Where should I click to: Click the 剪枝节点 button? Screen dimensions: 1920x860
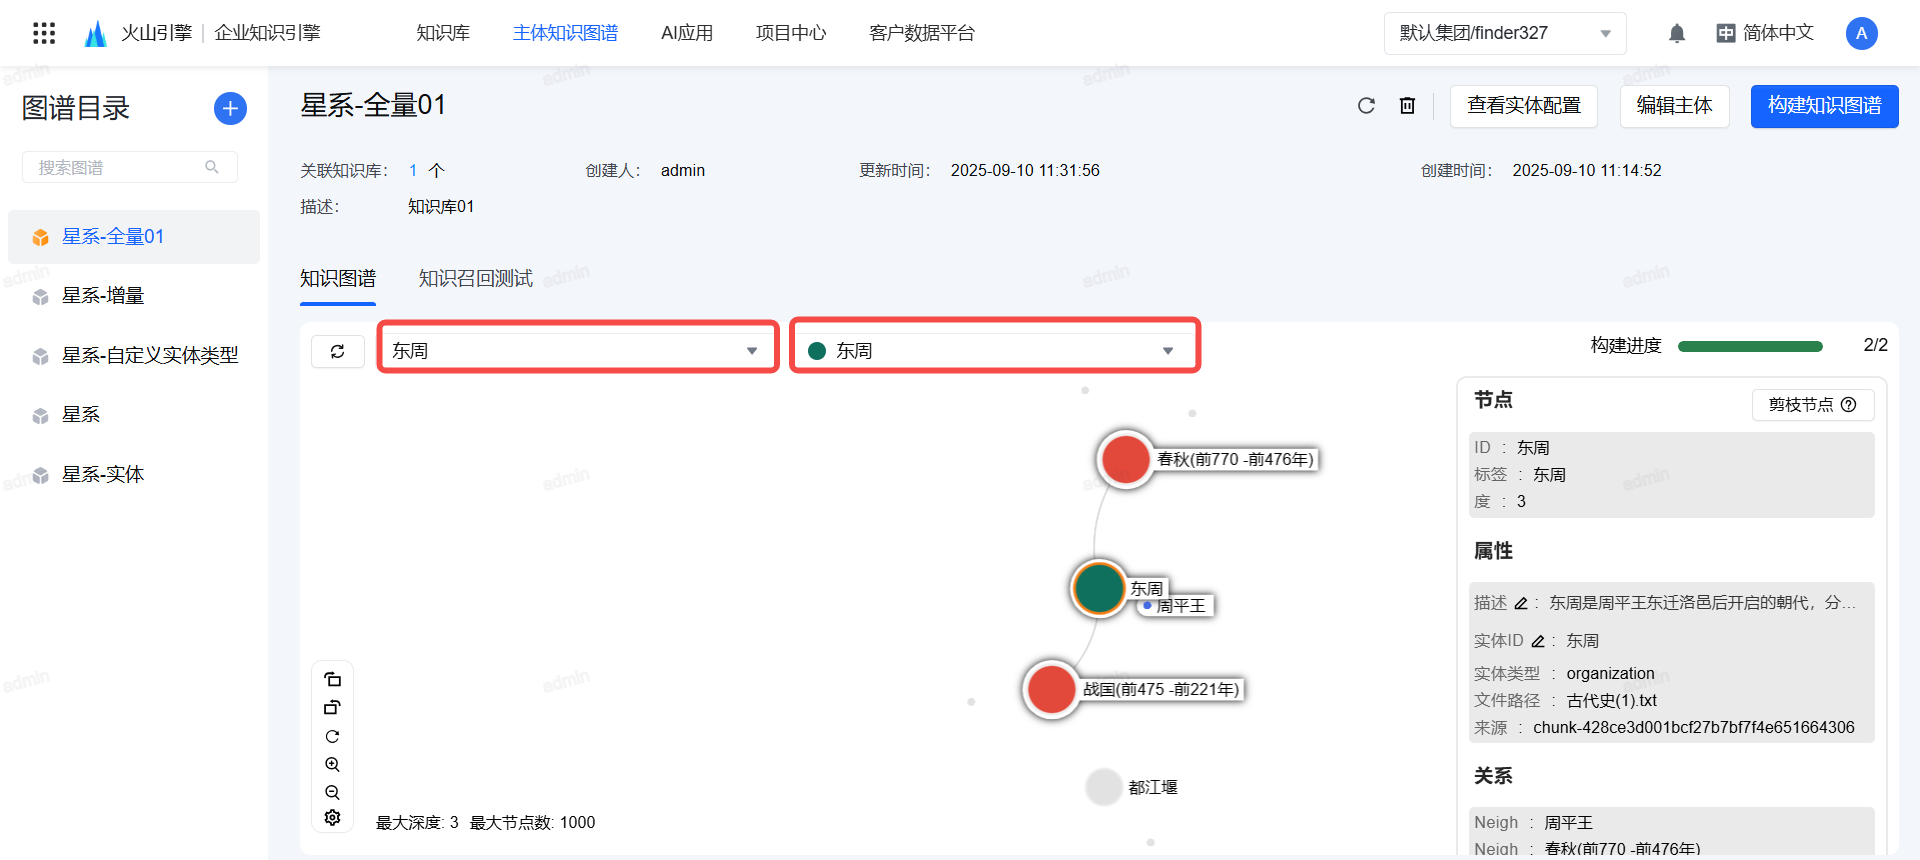[1812, 404]
